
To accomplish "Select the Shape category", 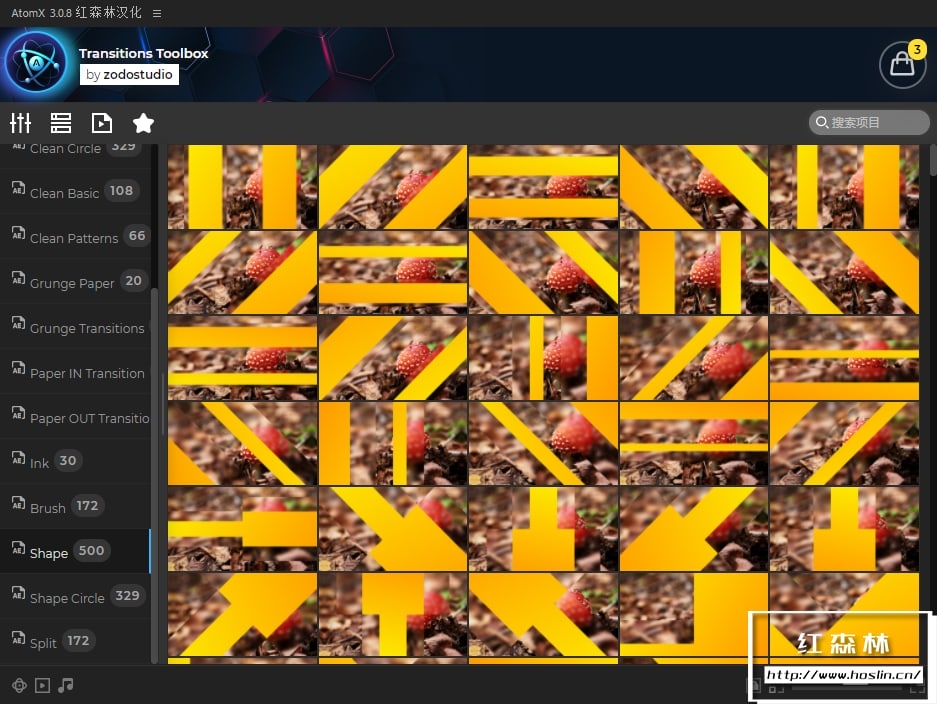I will (75, 552).
